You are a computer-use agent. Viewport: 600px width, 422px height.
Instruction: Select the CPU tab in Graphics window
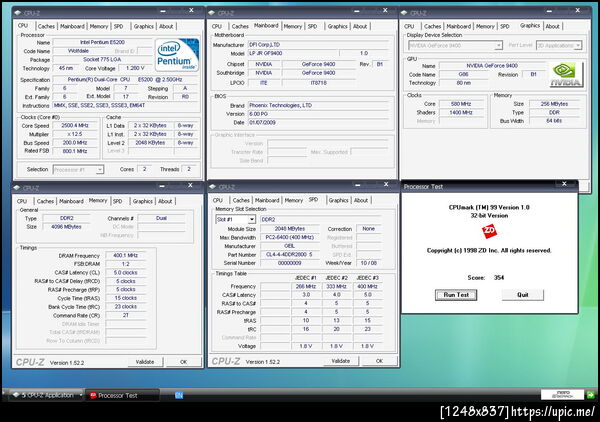pos(409,26)
